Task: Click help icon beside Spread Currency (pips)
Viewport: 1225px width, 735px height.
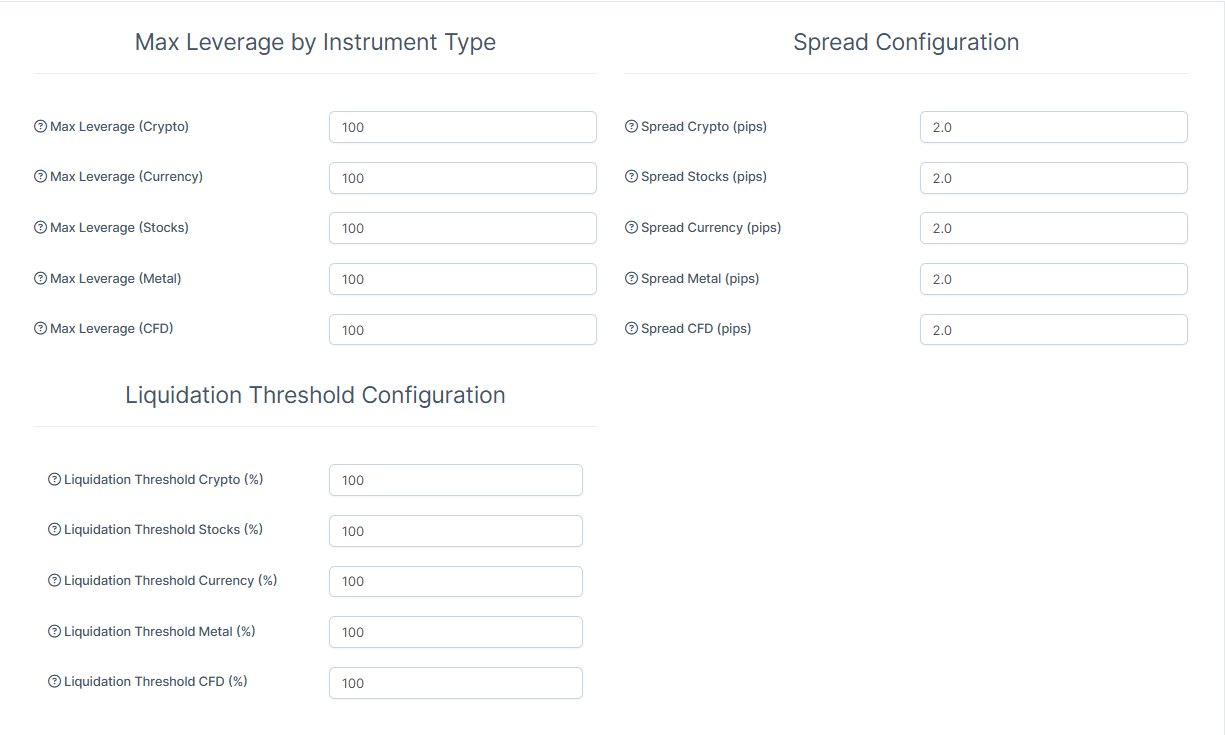Action: [631, 228]
